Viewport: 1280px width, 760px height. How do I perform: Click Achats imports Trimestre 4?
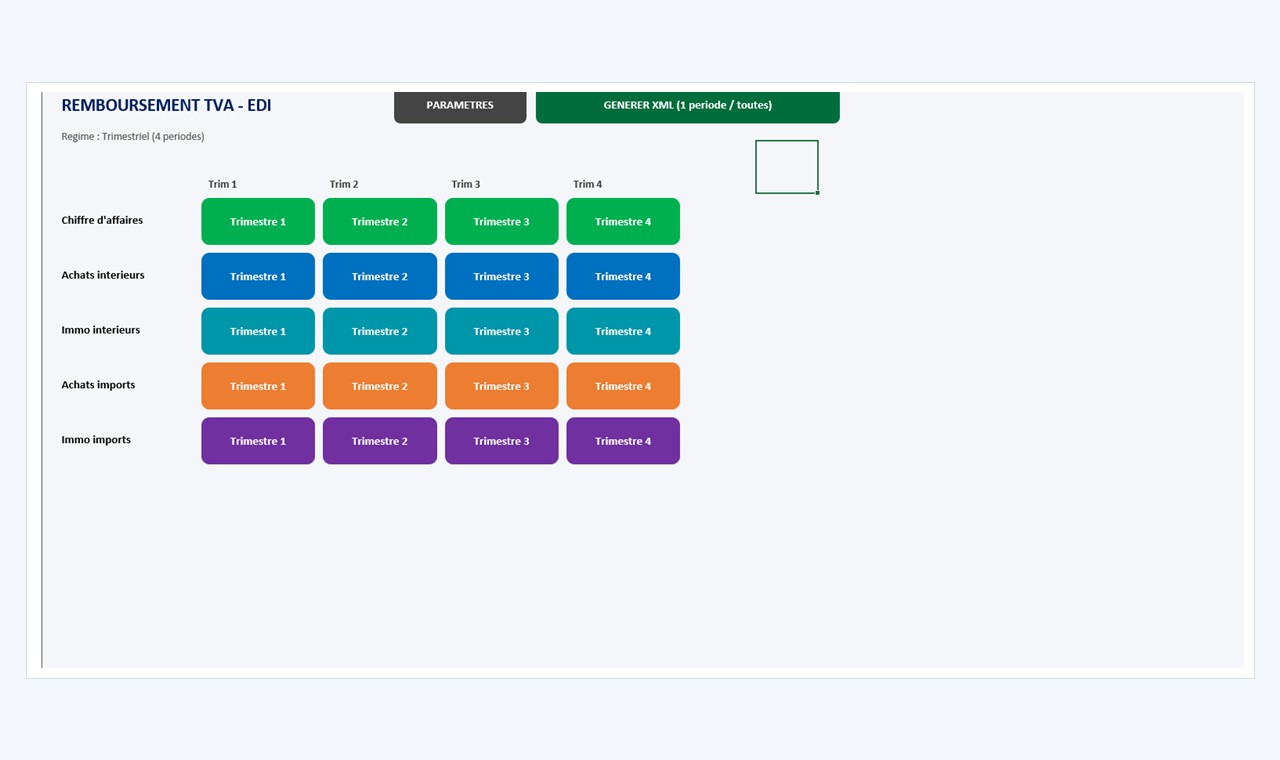(623, 386)
